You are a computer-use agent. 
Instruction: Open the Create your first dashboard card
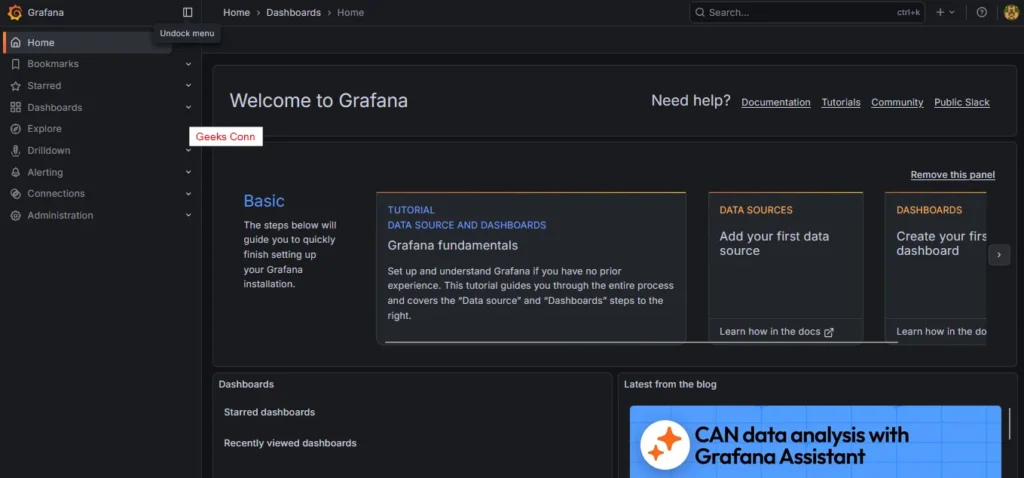click(936, 268)
